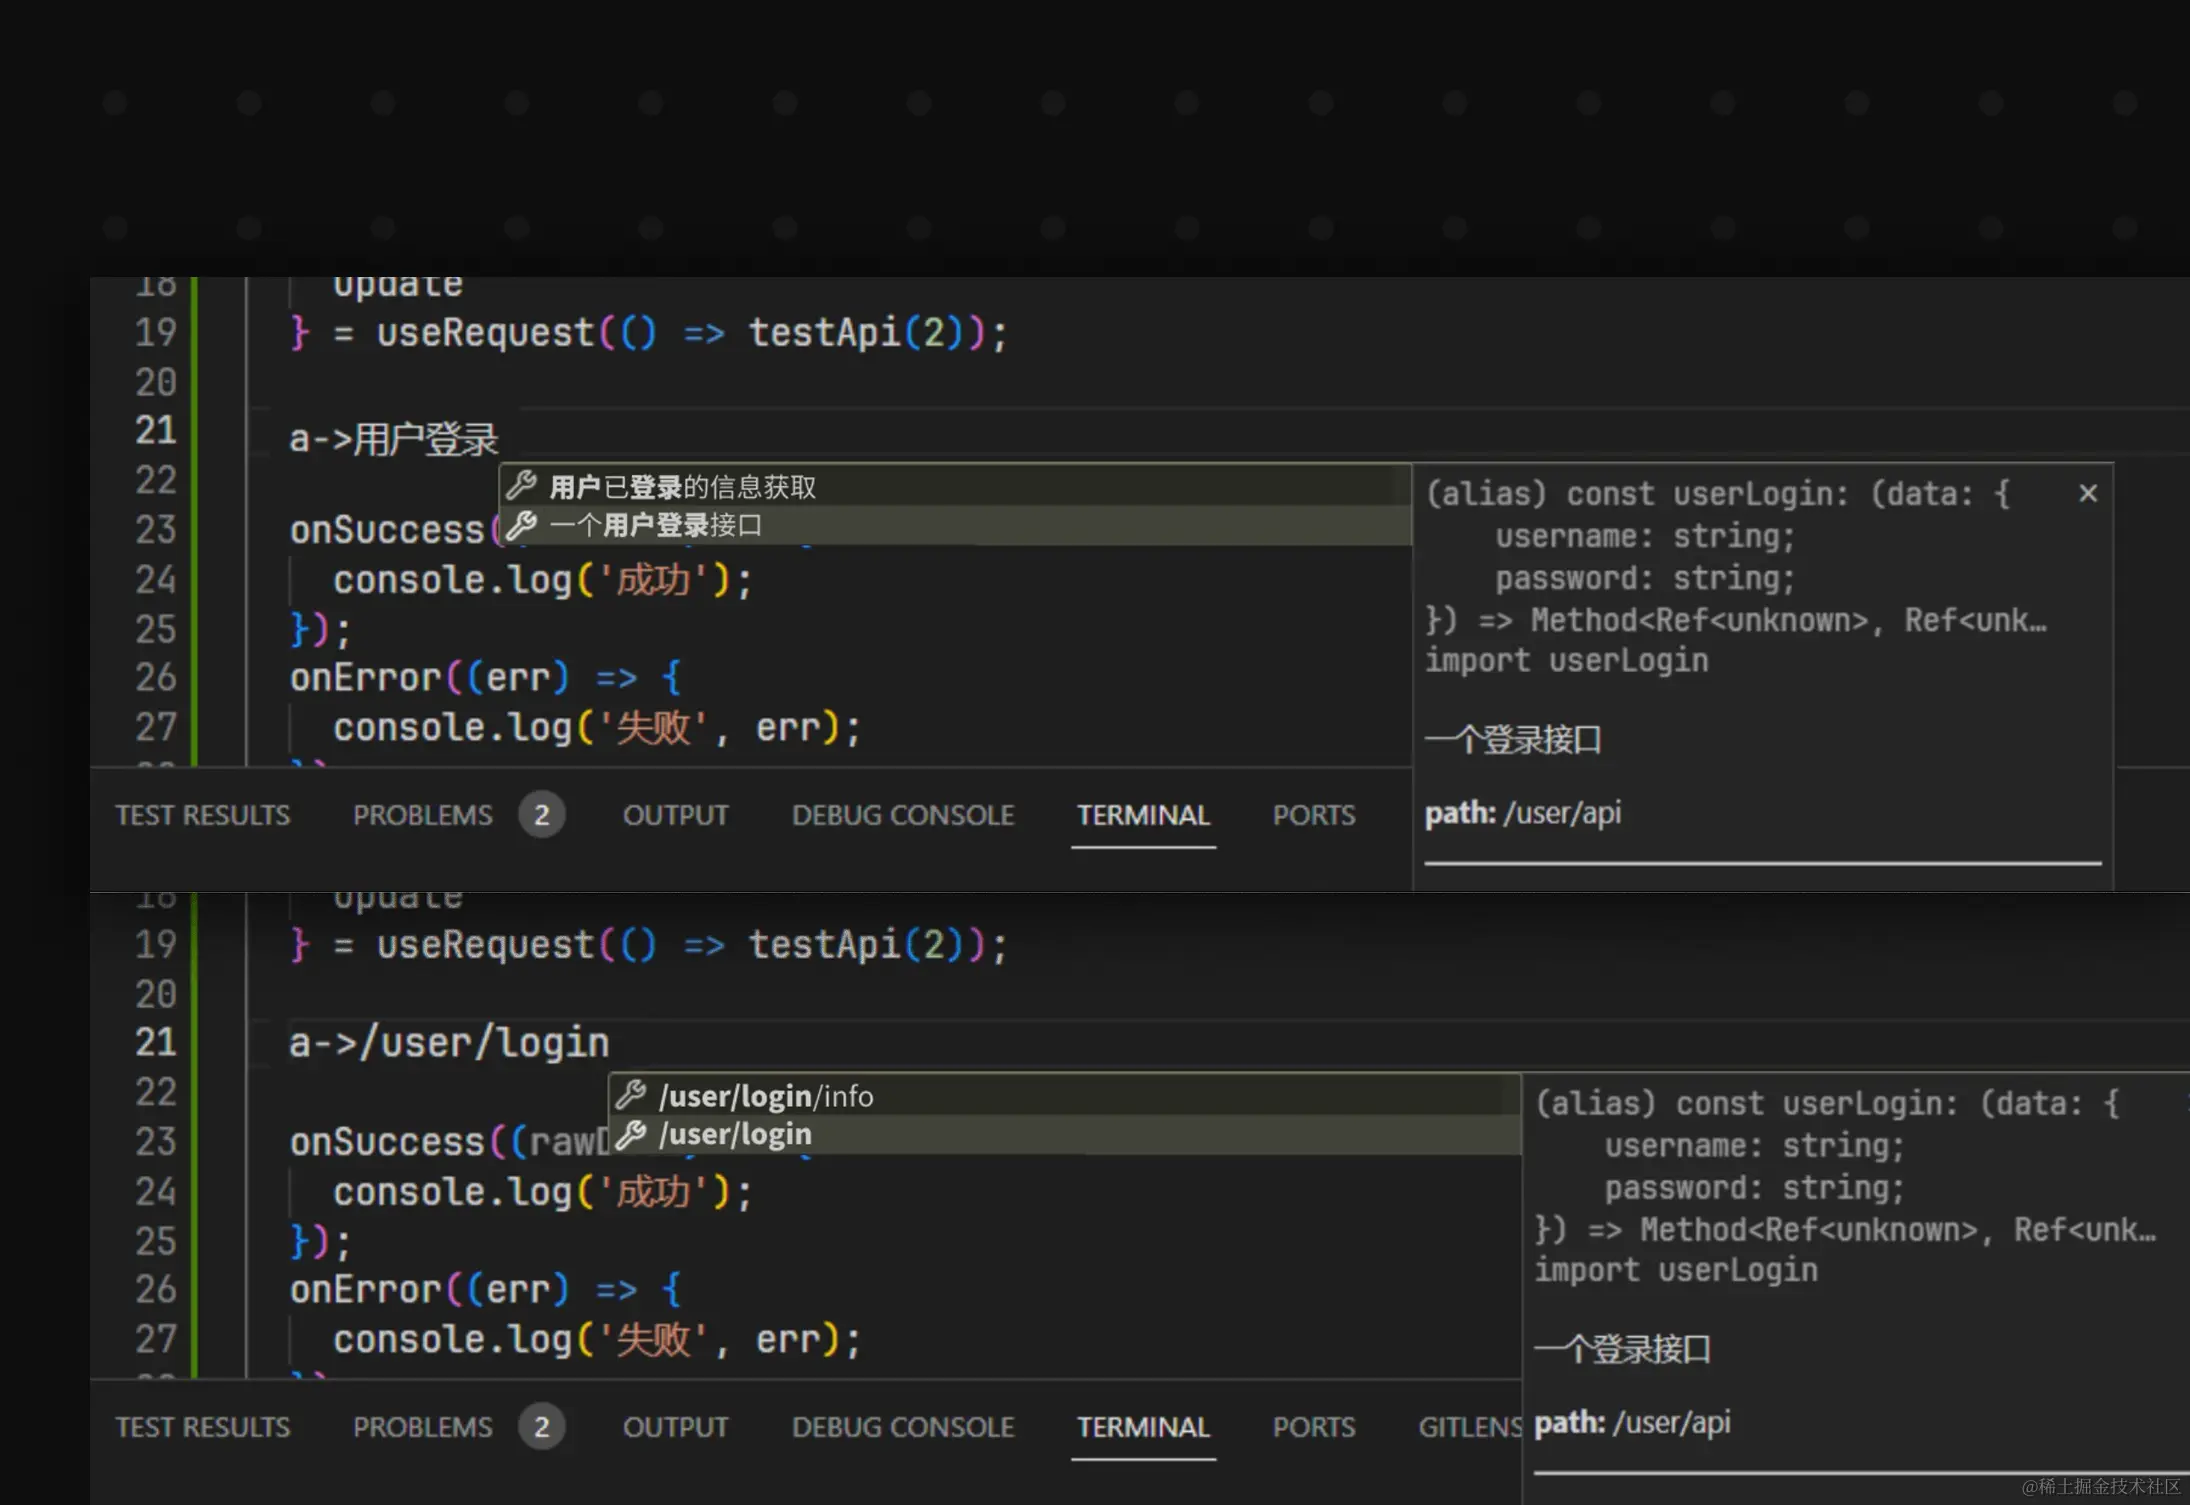Open DEBUG CONSOLE tab beside GITLENS panel
Image resolution: width=2190 pixels, height=1505 pixels.
902,1427
